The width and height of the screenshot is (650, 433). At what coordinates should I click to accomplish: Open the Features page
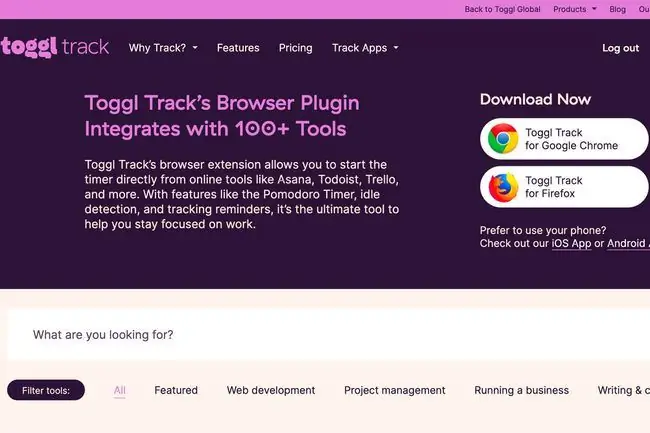(x=238, y=48)
